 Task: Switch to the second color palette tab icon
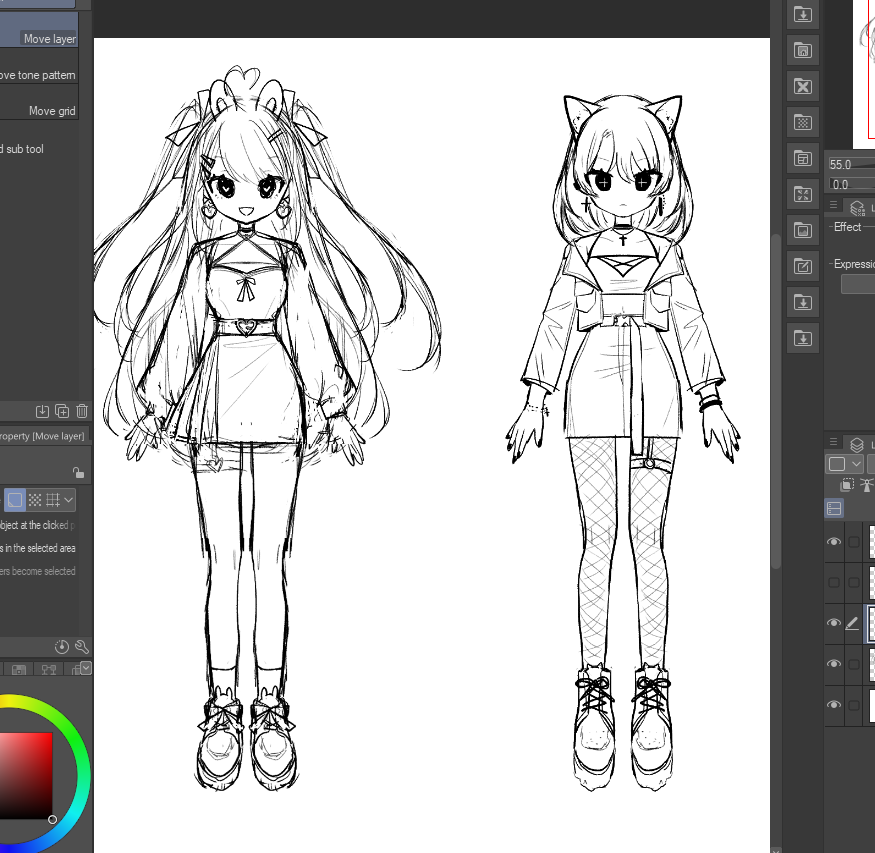tap(49, 669)
